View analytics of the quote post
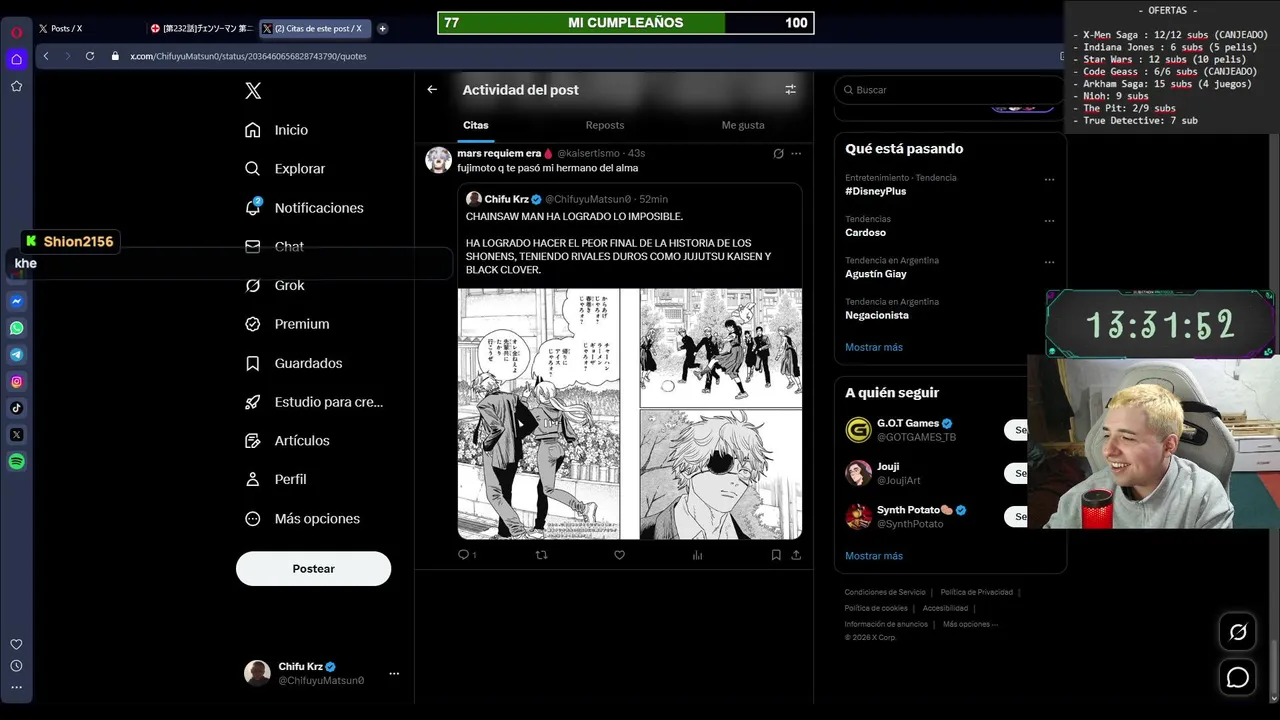Image resolution: width=1280 pixels, height=720 pixels. [x=697, y=555]
